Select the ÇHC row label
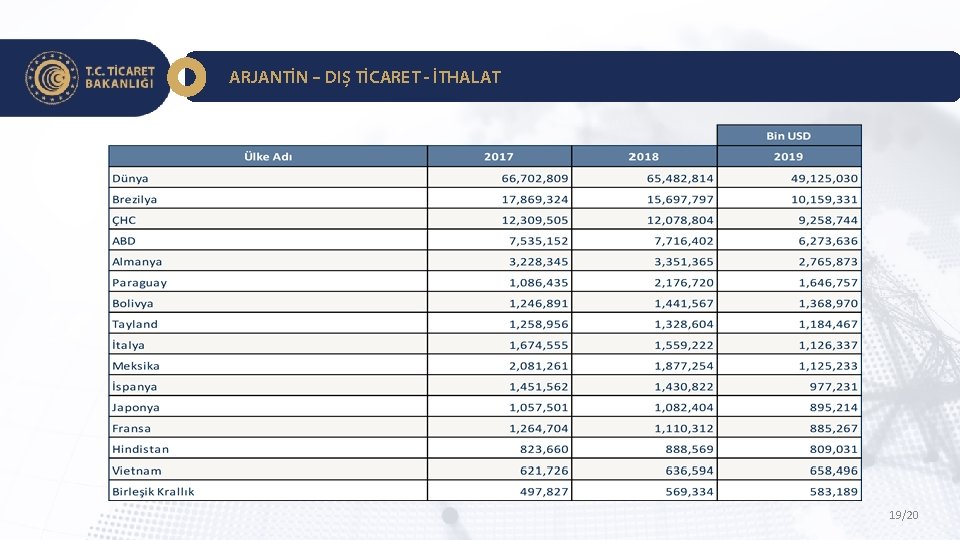The height and width of the screenshot is (540, 960). [x=125, y=220]
